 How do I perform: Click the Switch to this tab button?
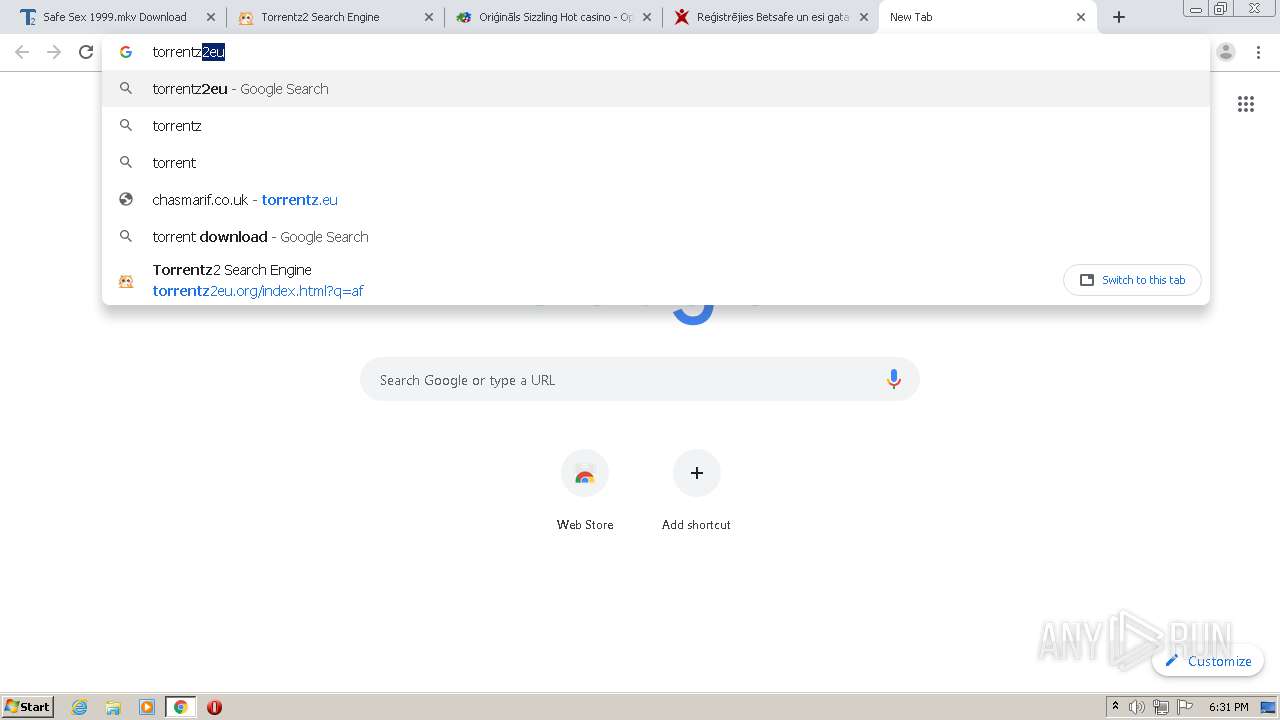[1132, 280]
